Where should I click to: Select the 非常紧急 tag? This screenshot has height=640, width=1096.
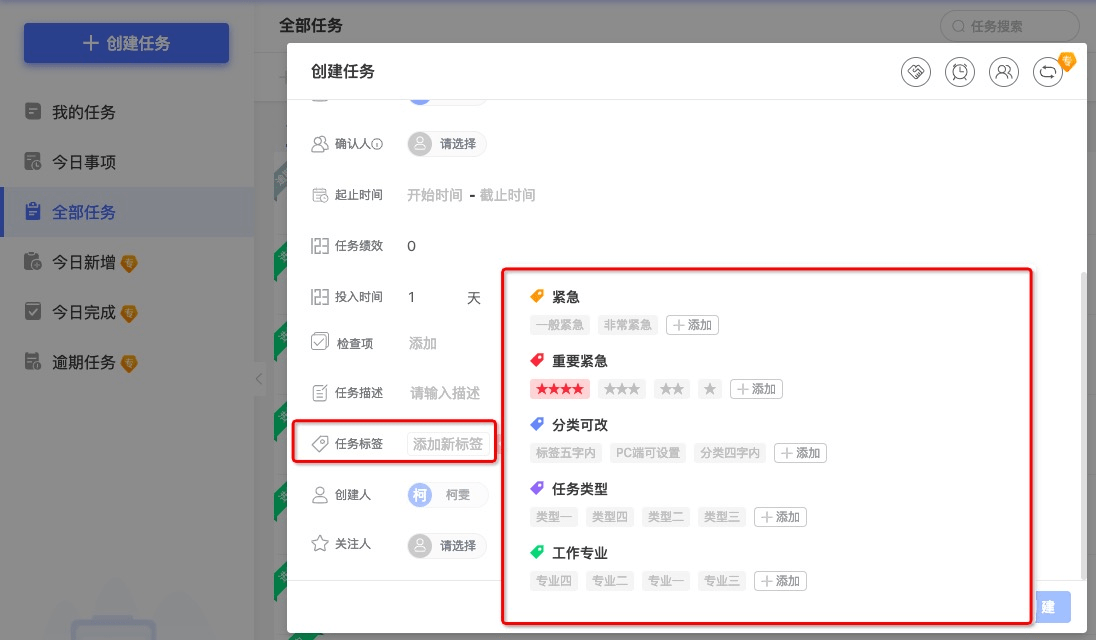[x=628, y=325]
